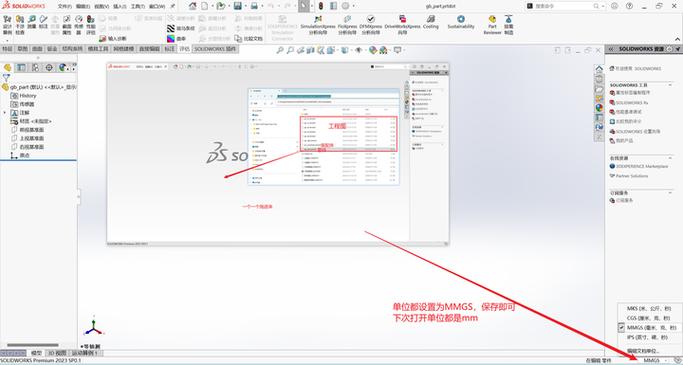Open the user login account icon

pyautogui.click(x=614, y=6)
